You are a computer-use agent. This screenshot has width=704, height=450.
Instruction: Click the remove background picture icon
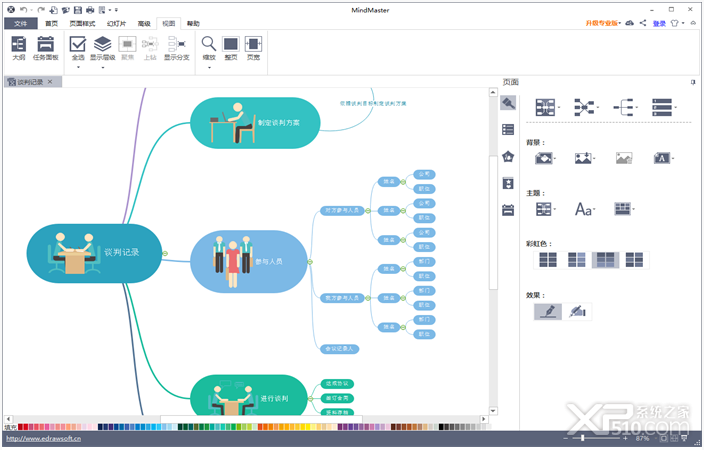coord(624,158)
